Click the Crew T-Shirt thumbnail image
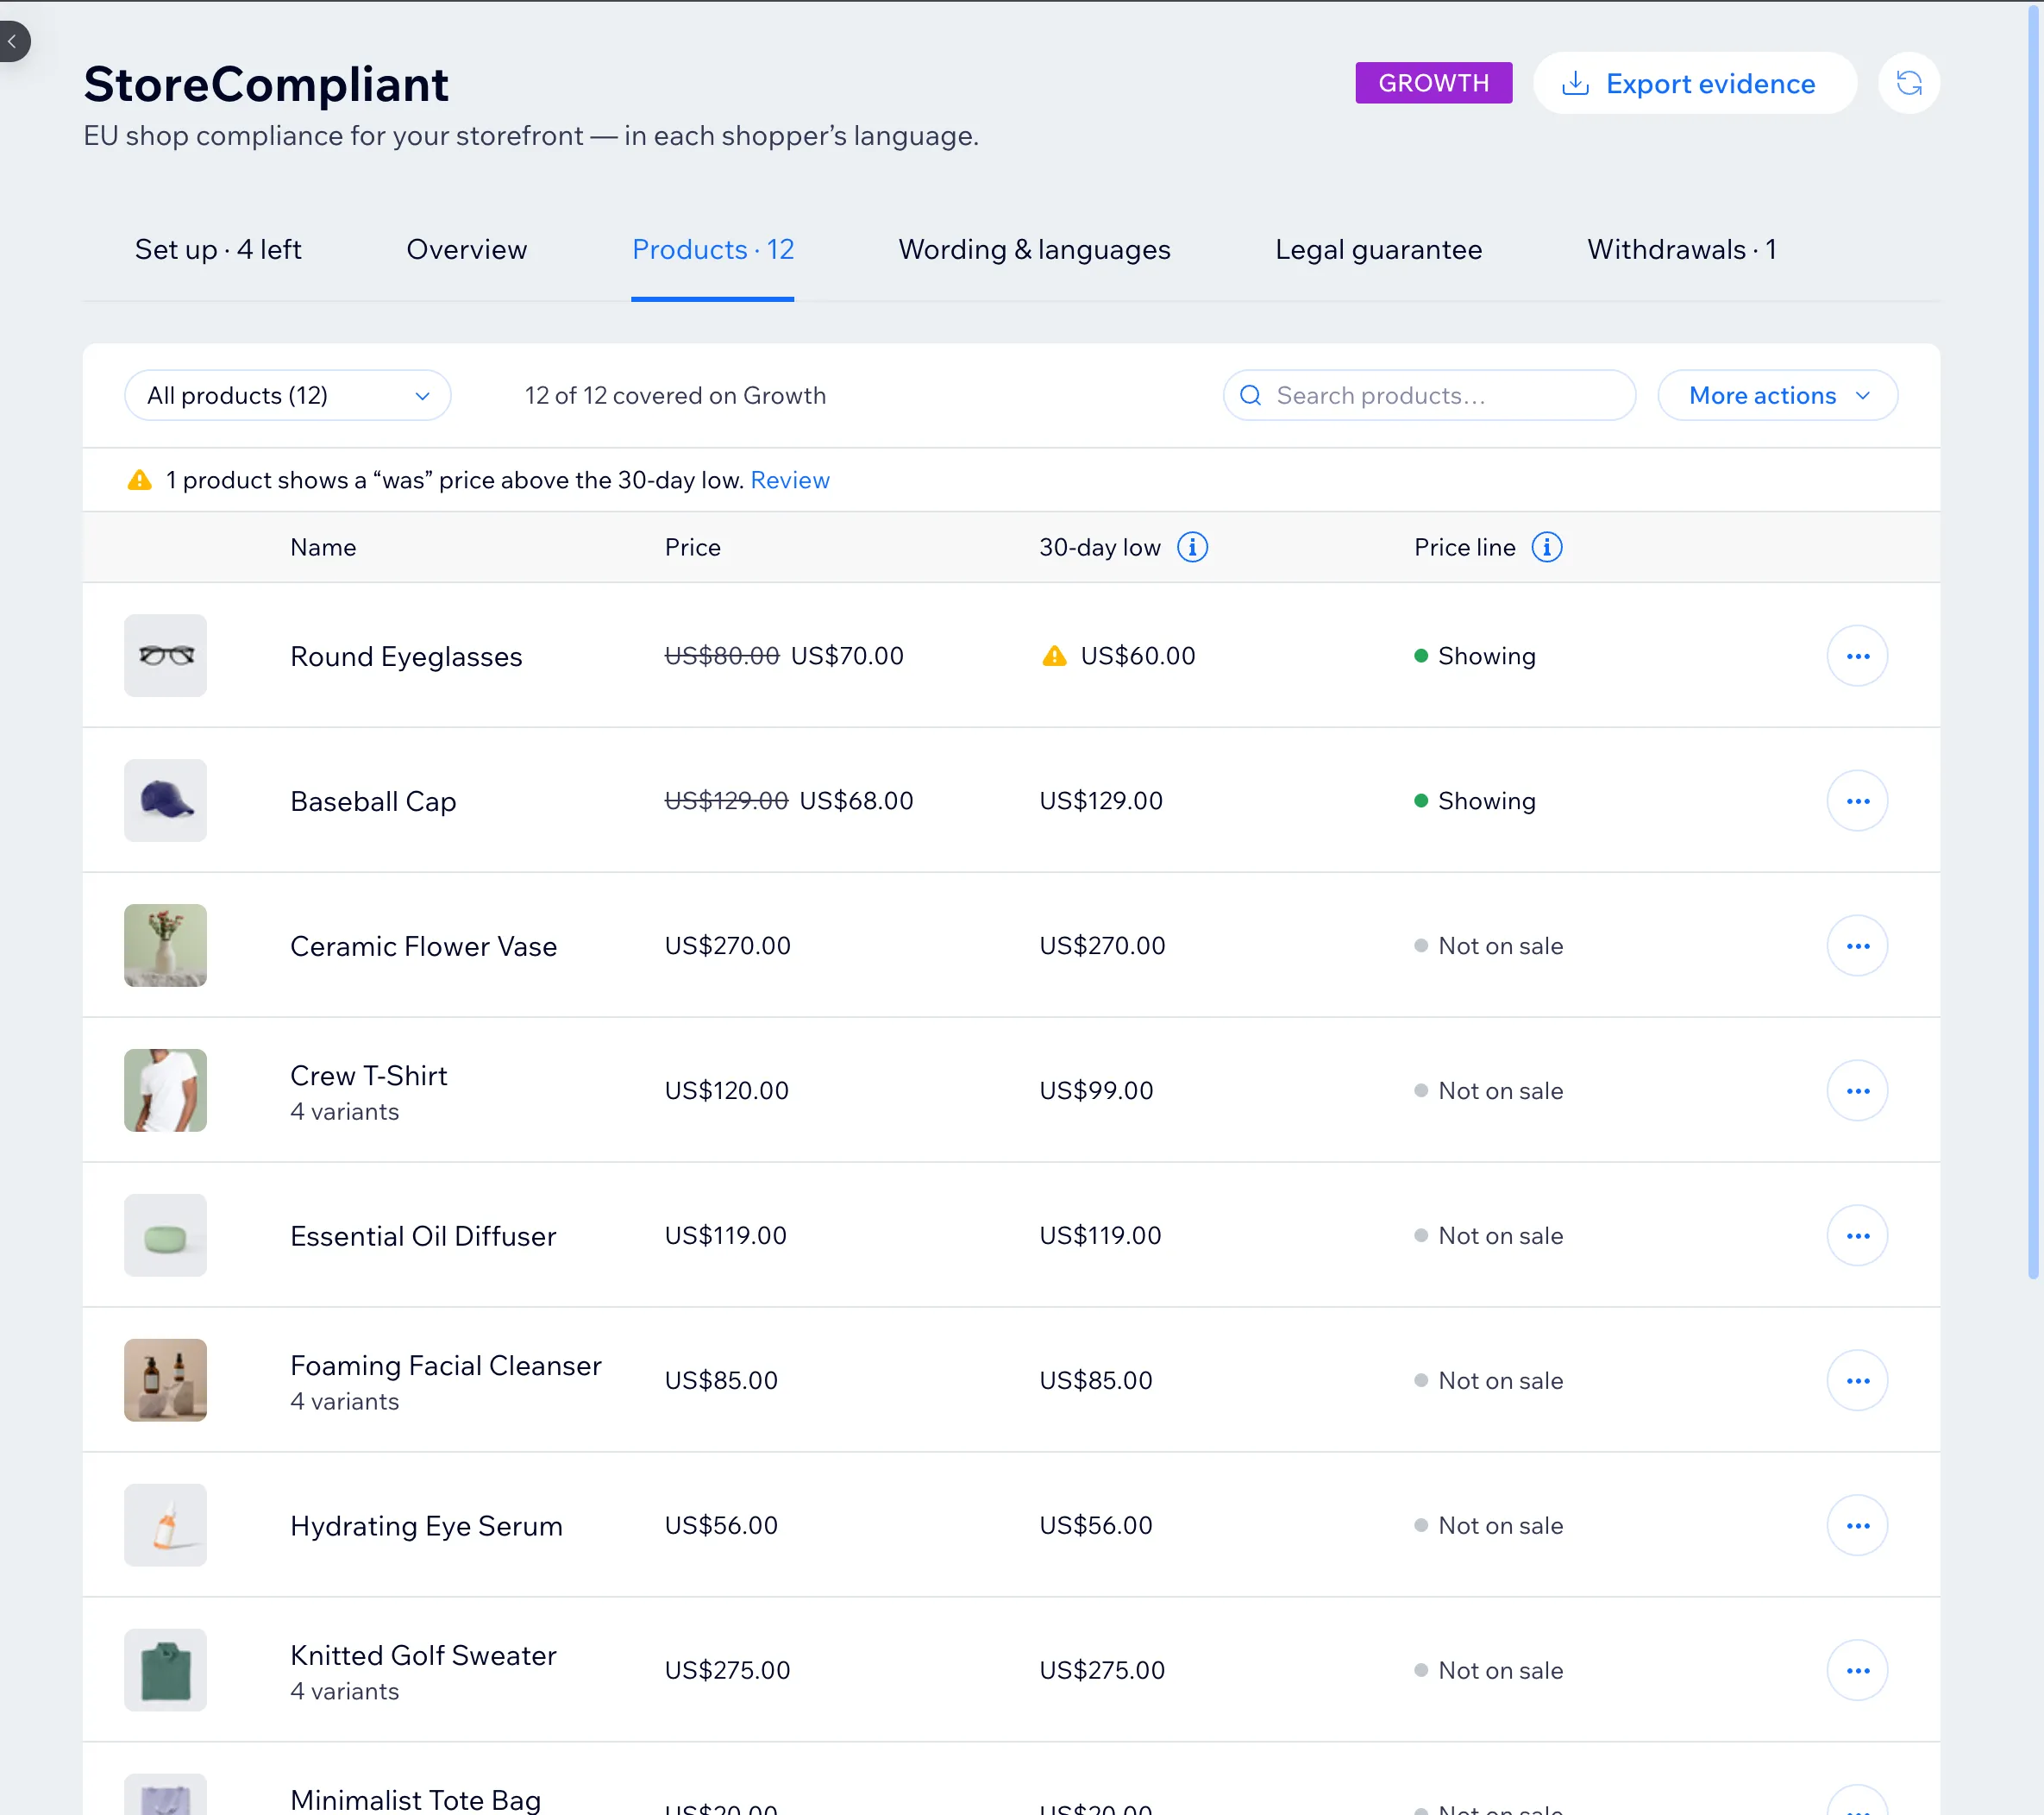The width and height of the screenshot is (2044, 1815). [165, 1091]
